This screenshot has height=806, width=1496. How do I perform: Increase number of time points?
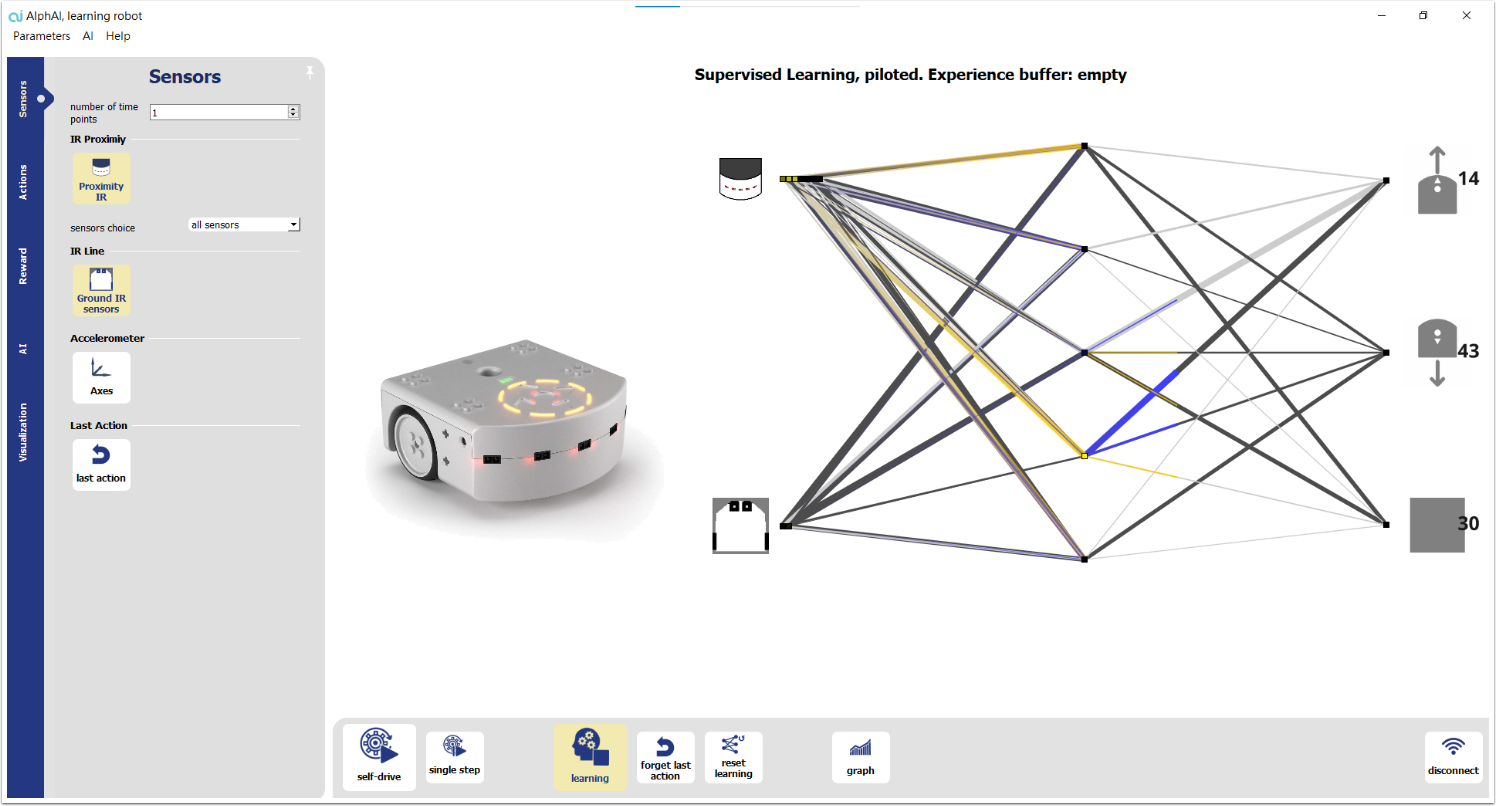click(x=293, y=109)
